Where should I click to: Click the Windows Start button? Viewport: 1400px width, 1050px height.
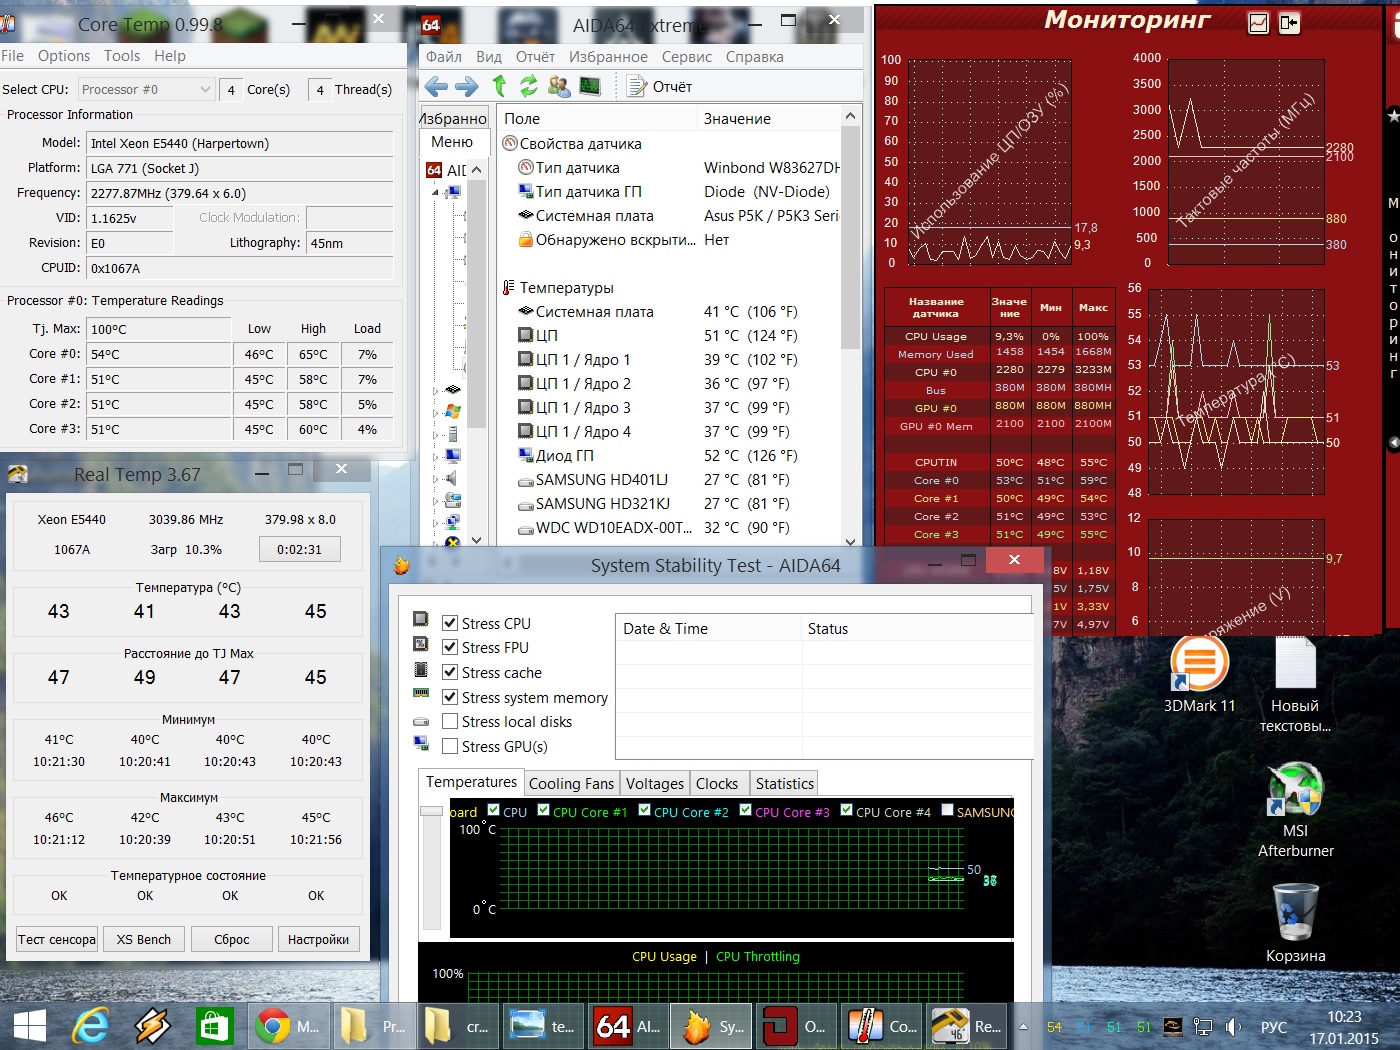pos(30,1026)
